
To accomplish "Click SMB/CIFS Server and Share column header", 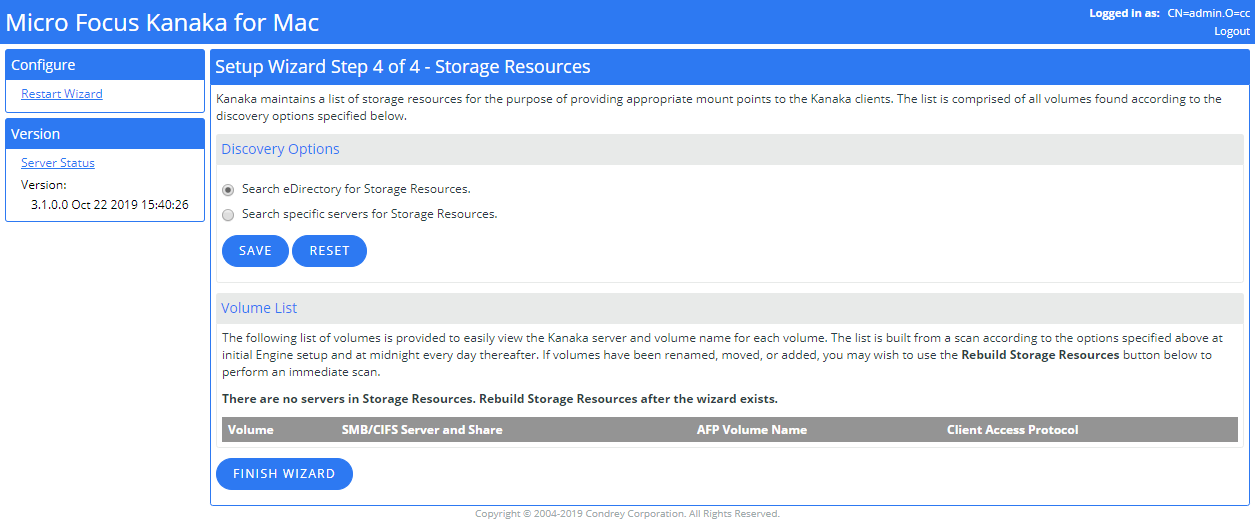I will tap(422, 430).
